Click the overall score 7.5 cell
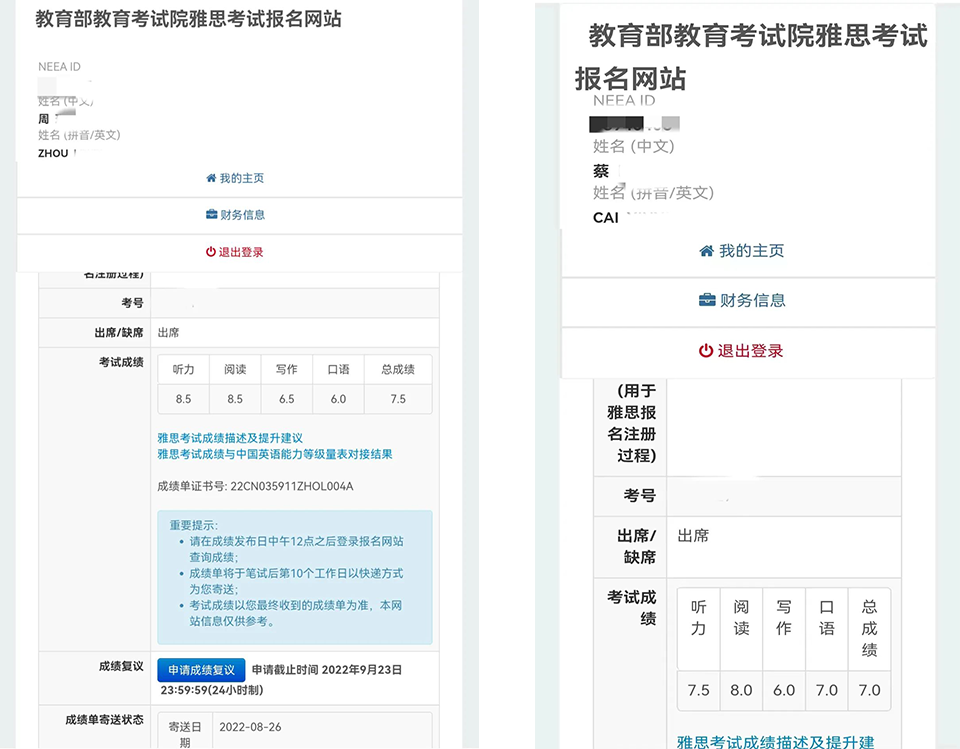Screen dimensions: 960x749 (x=398, y=399)
